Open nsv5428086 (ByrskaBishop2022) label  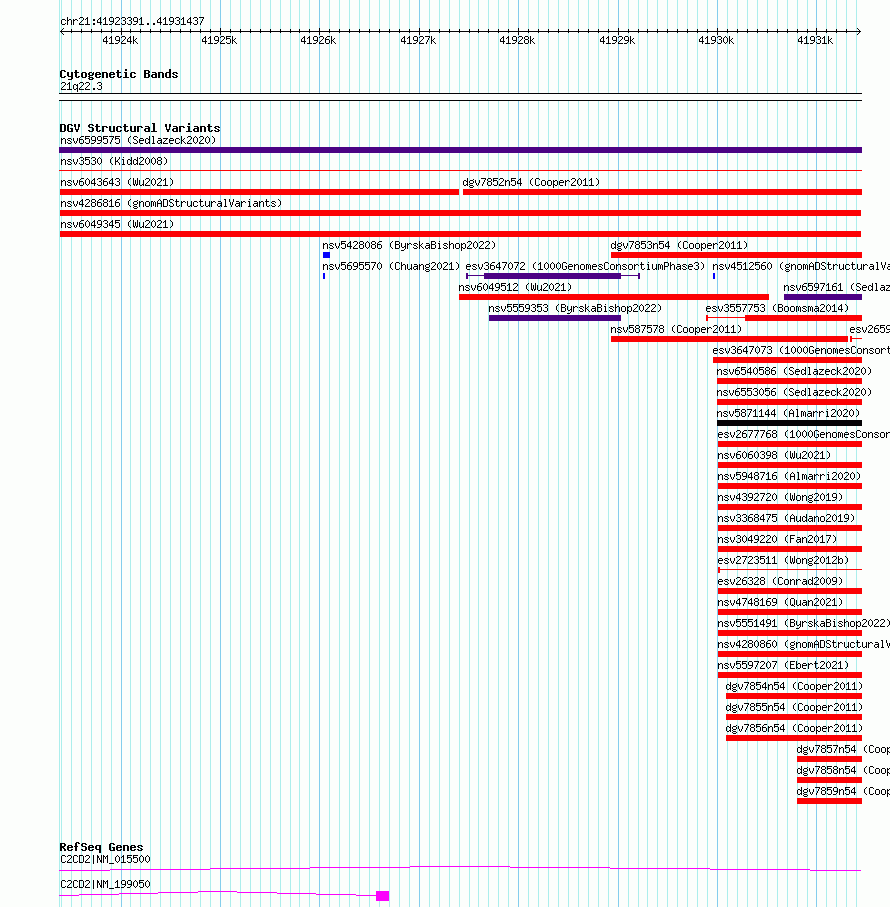point(409,245)
